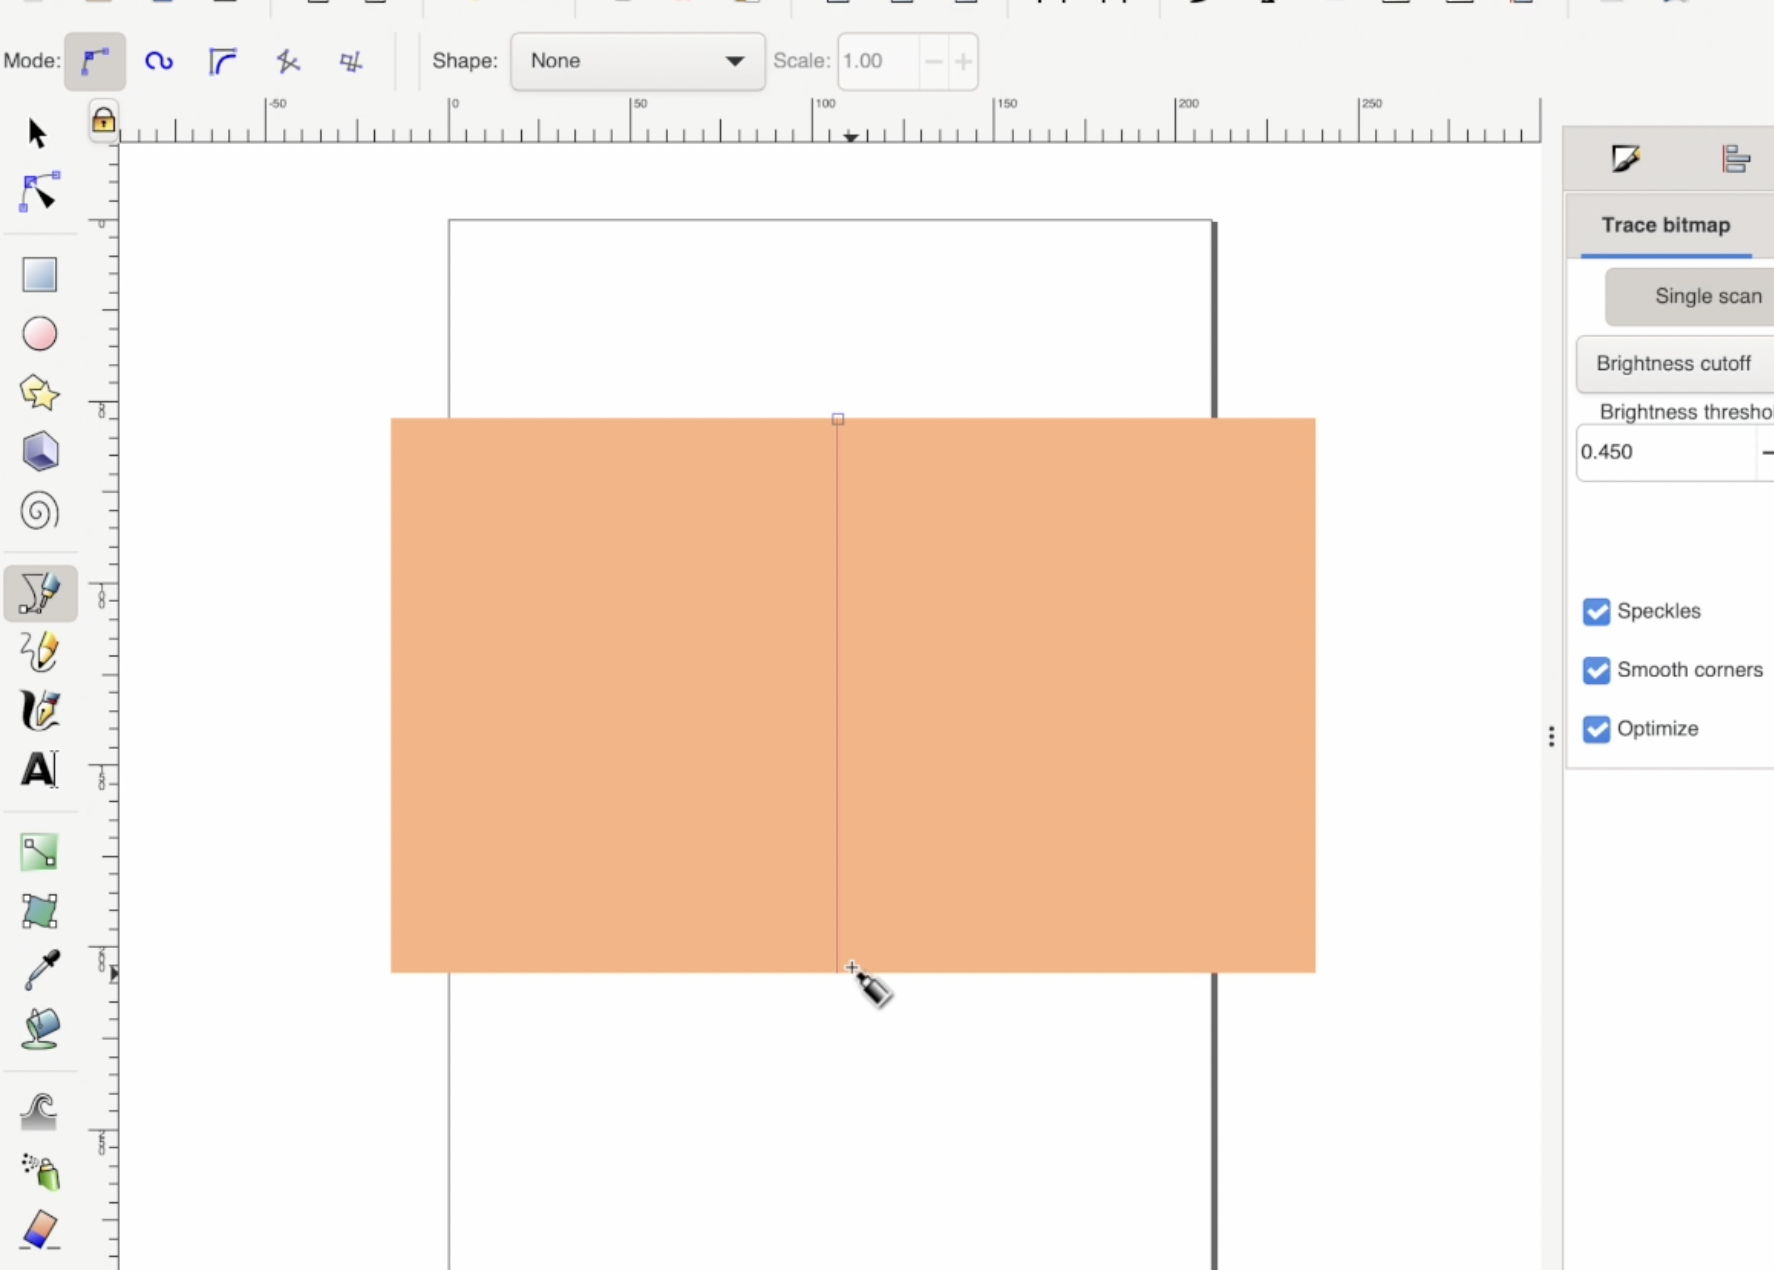
Task: Select the Text tool
Action: point(38,769)
